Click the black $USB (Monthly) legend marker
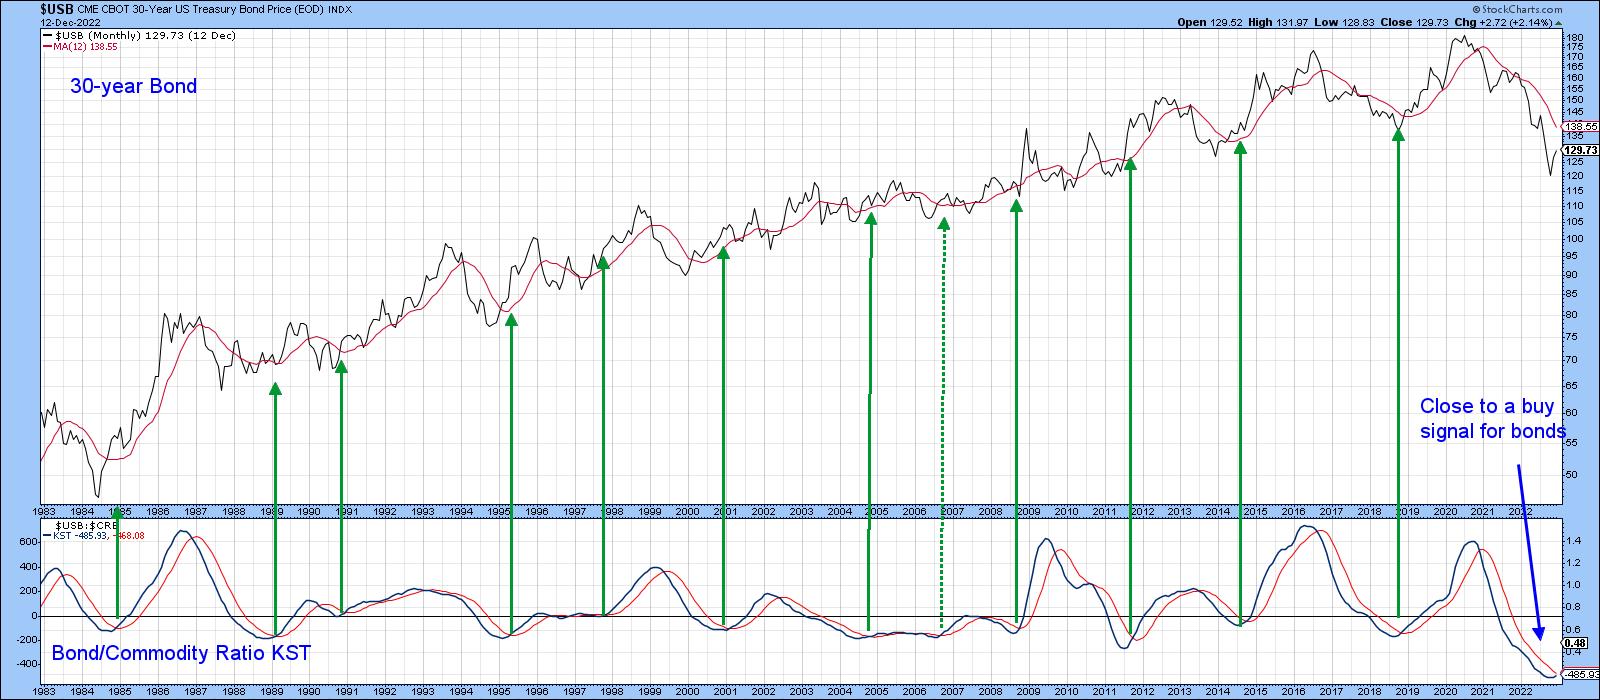The height and width of the screenshot is (700, 1600). coord(46,35)
